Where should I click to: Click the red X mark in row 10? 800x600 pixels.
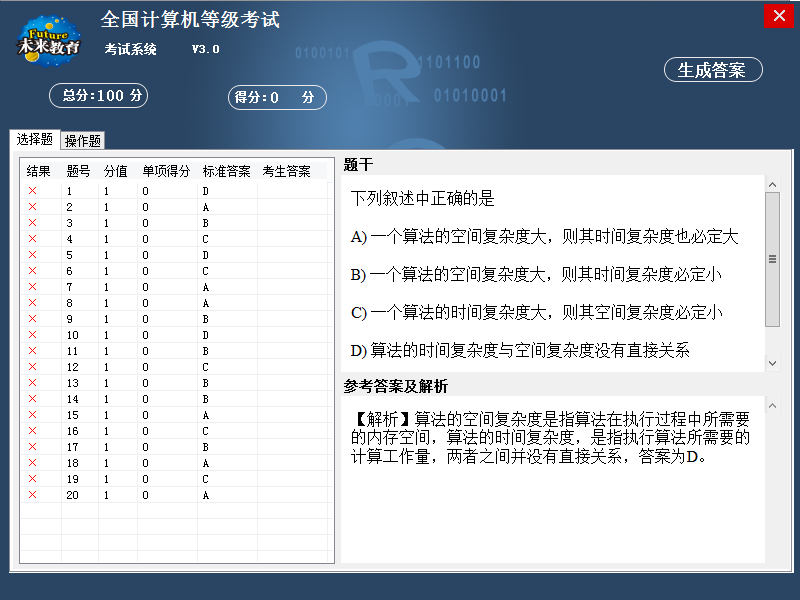point(33,335)
